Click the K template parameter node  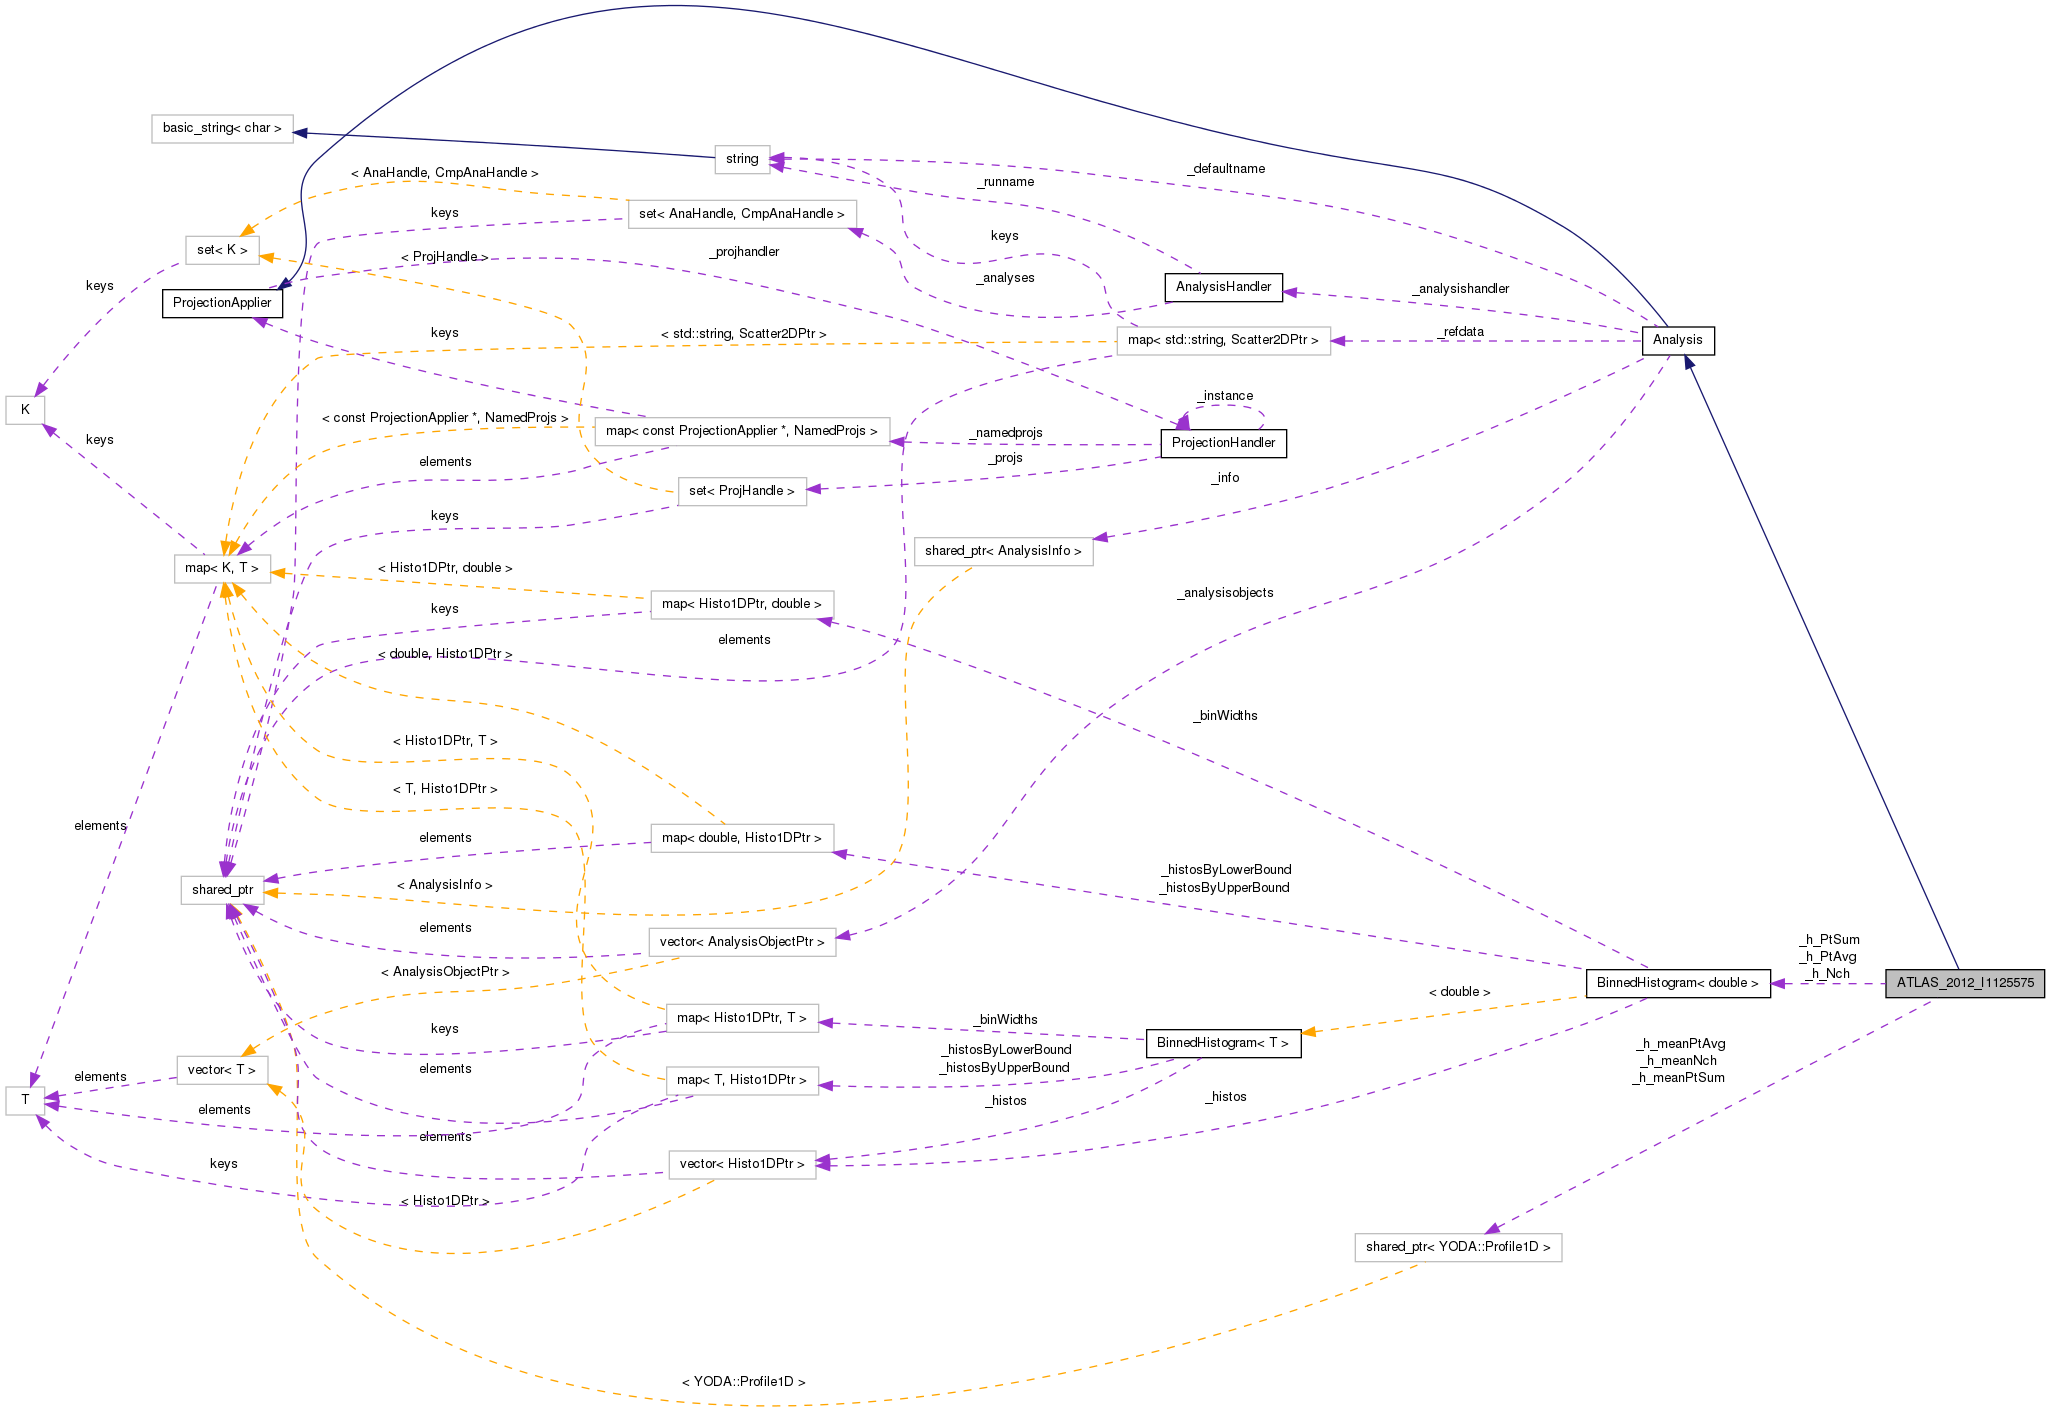(x=25, y=410)
